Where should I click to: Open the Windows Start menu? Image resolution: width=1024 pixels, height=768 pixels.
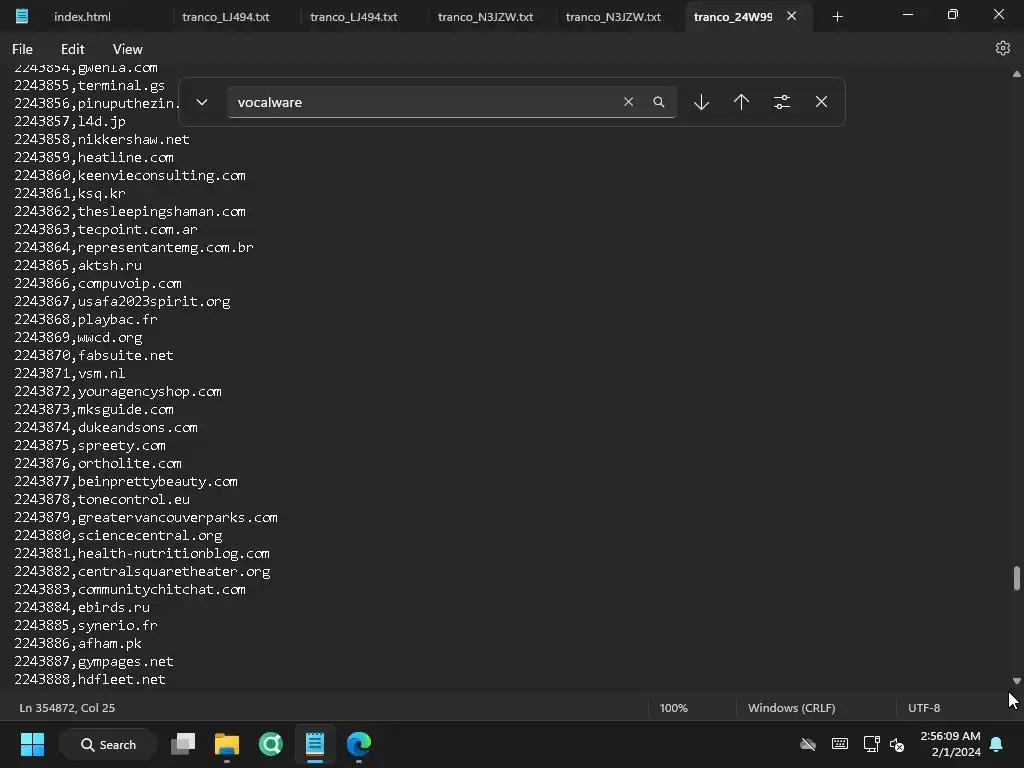coord(32,744)
